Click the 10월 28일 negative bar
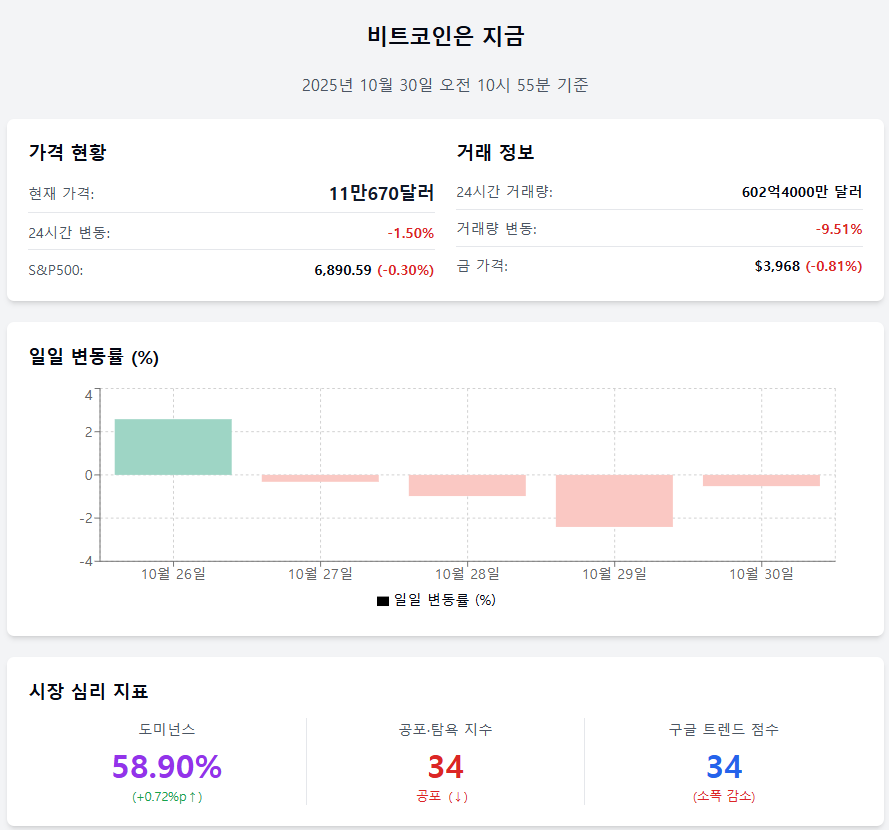This screenshot has height=830, width=889. point(467,485)
